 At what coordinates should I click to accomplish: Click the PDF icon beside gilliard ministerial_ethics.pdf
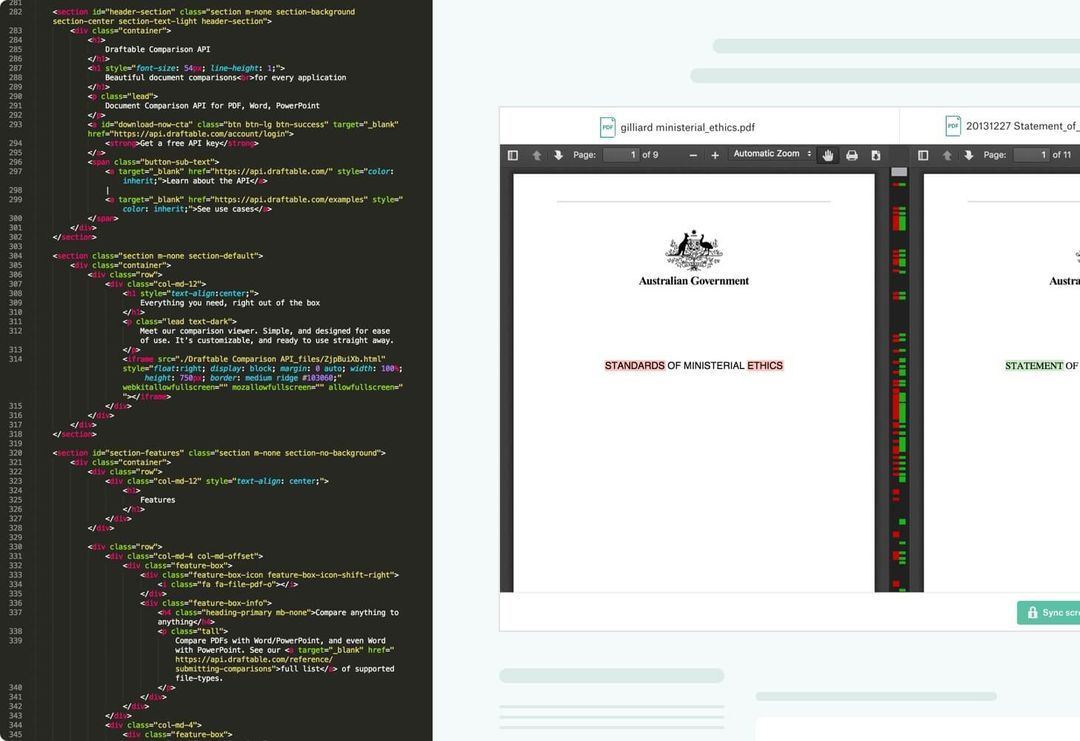coord(607,127)
